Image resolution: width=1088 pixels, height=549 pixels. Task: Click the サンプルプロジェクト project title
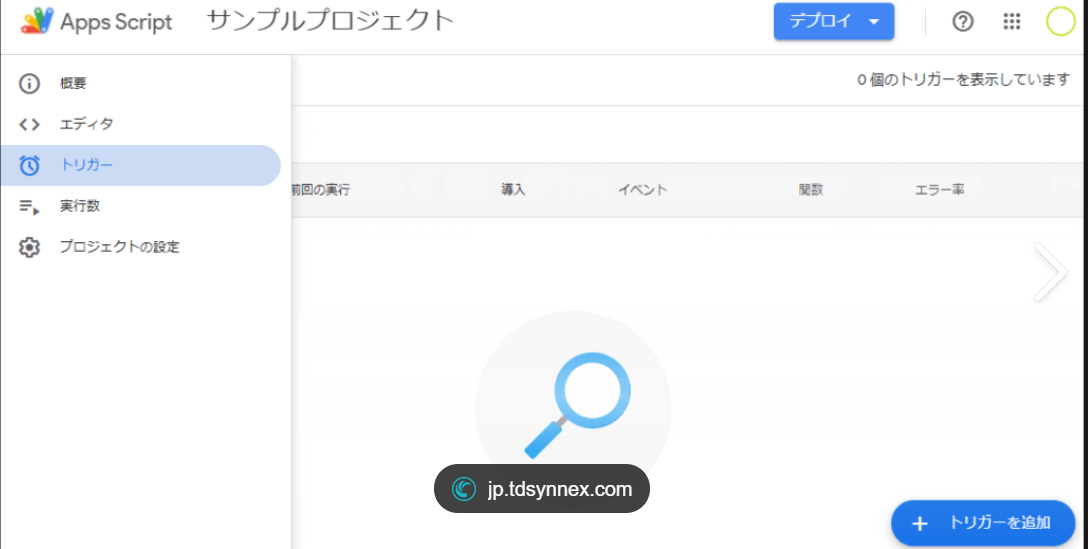(330, 22)
